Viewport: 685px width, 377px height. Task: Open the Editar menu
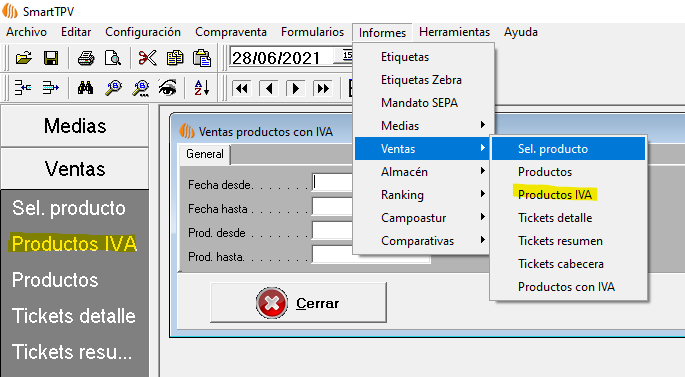pyautogui.click(x=76, y=32)
